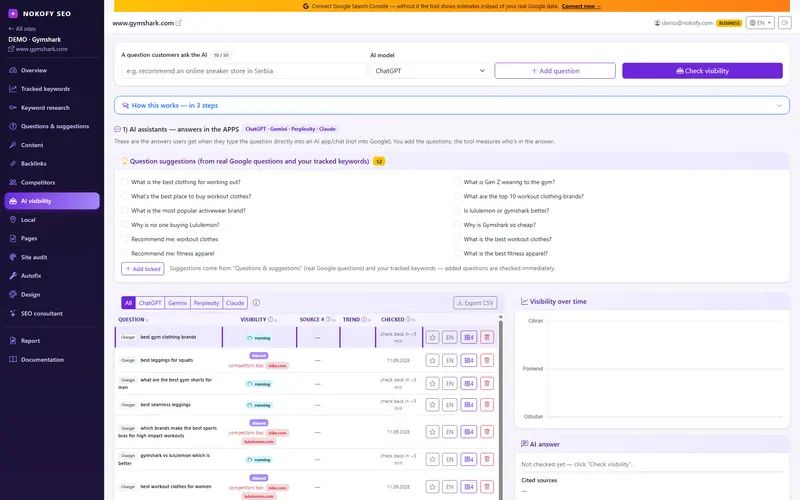This screenshot has width=800, height=500.
Task: Click the '+ Add question' button
Action: pyautogui.click(x=555, y=71)
